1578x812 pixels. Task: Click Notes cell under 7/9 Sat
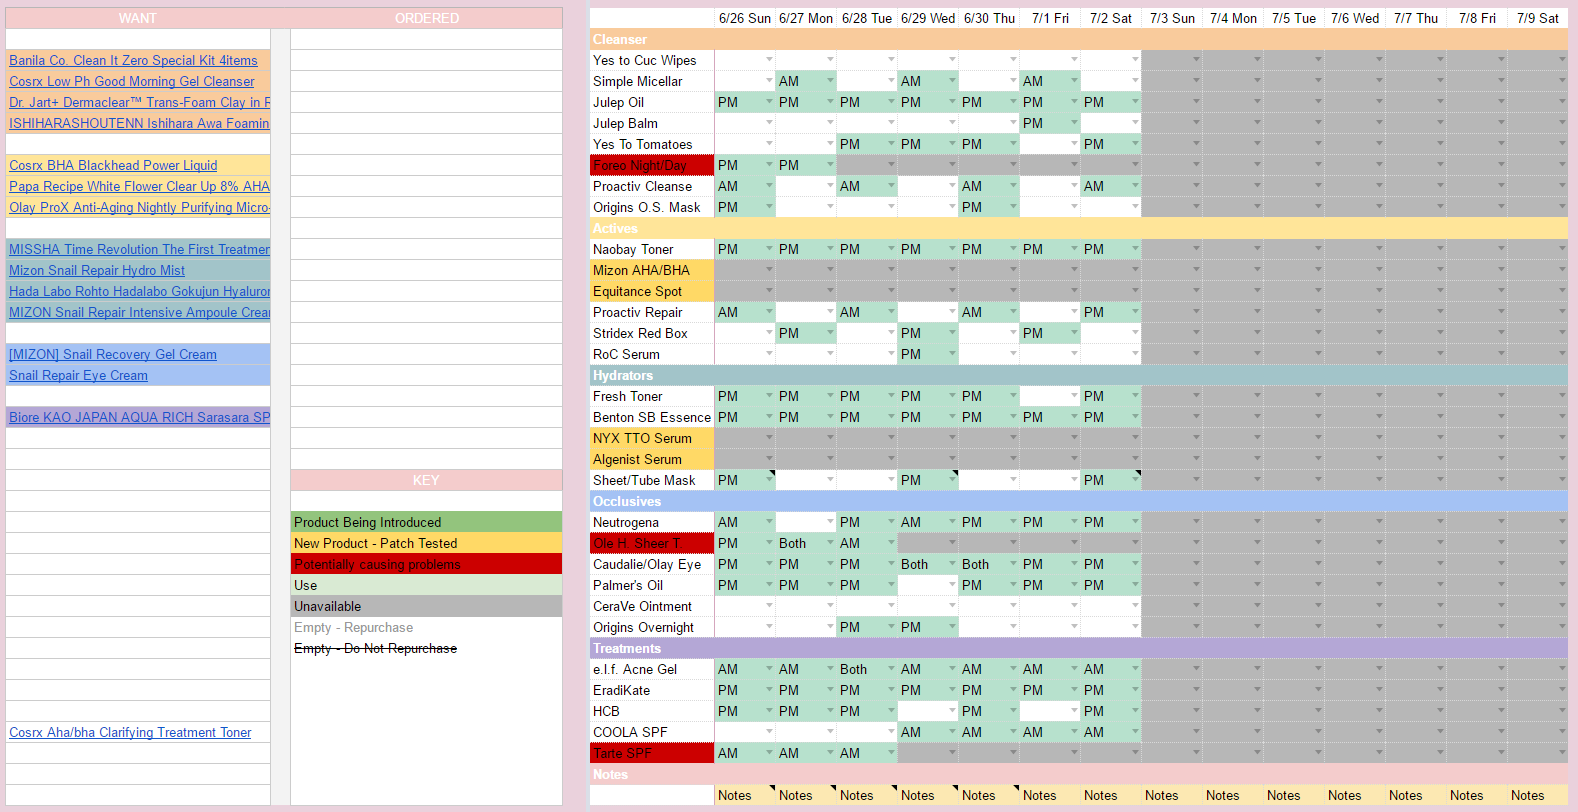click(1538, 795)
